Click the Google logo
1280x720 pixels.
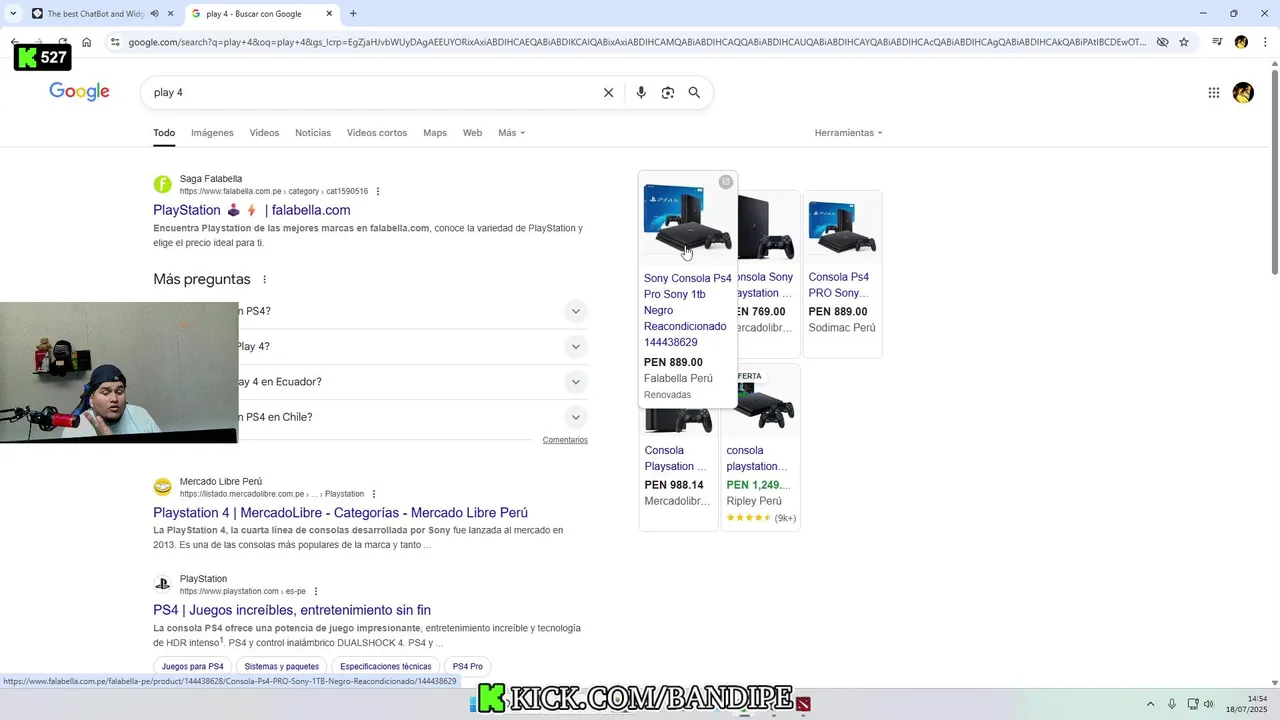[x=79, y=92]
